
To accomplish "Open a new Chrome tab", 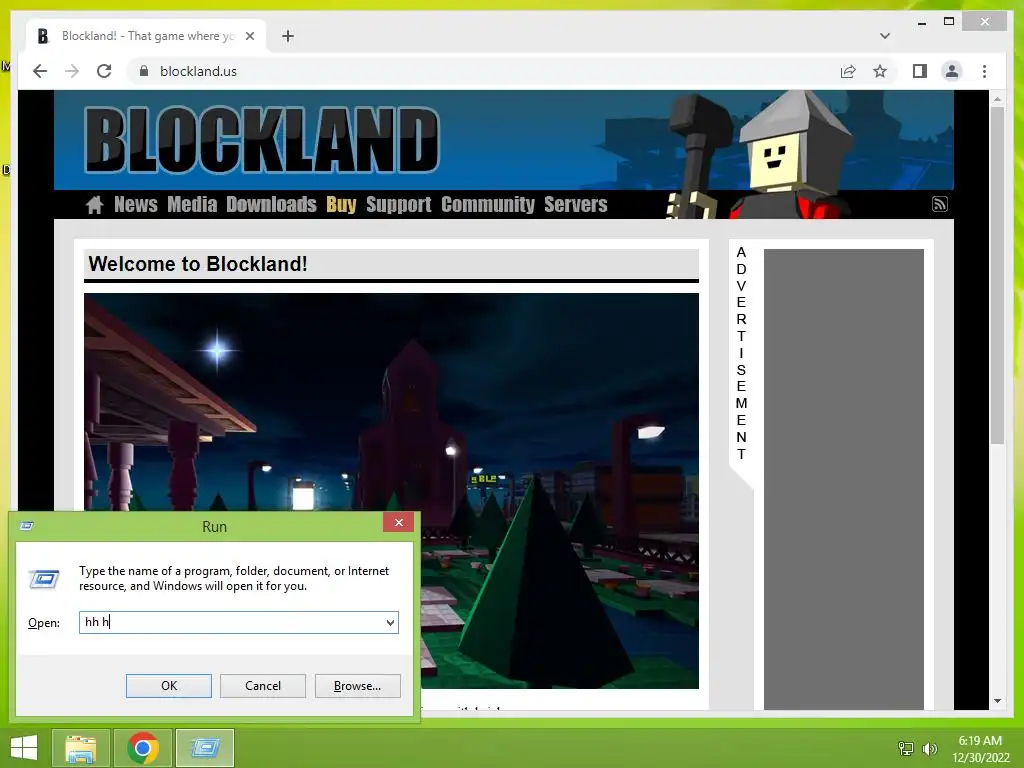I will click(x=288, y=36).
